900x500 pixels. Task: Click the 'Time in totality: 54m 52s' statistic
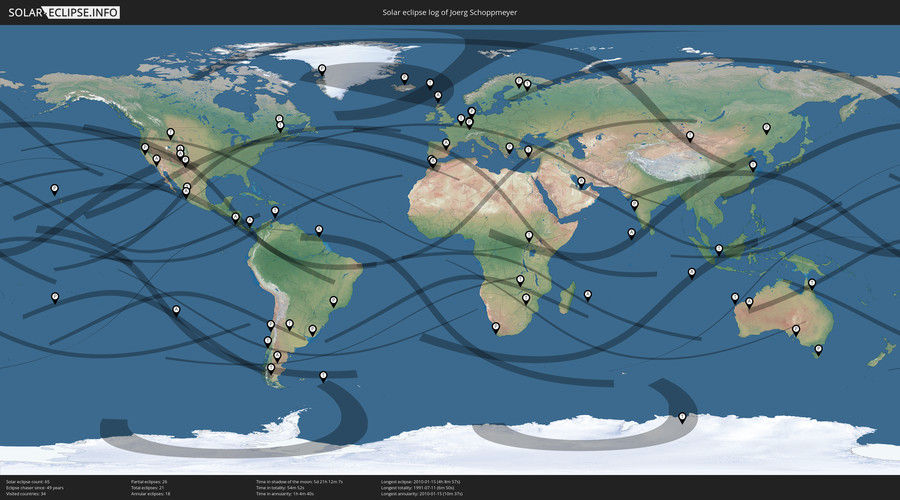coord(280,488)
